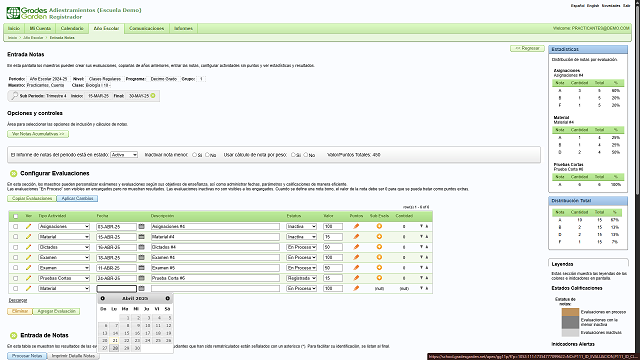Viewport: 640px width, 360px height.
Task: Click the Salir link at top right
Action: (x=627, y=6)
